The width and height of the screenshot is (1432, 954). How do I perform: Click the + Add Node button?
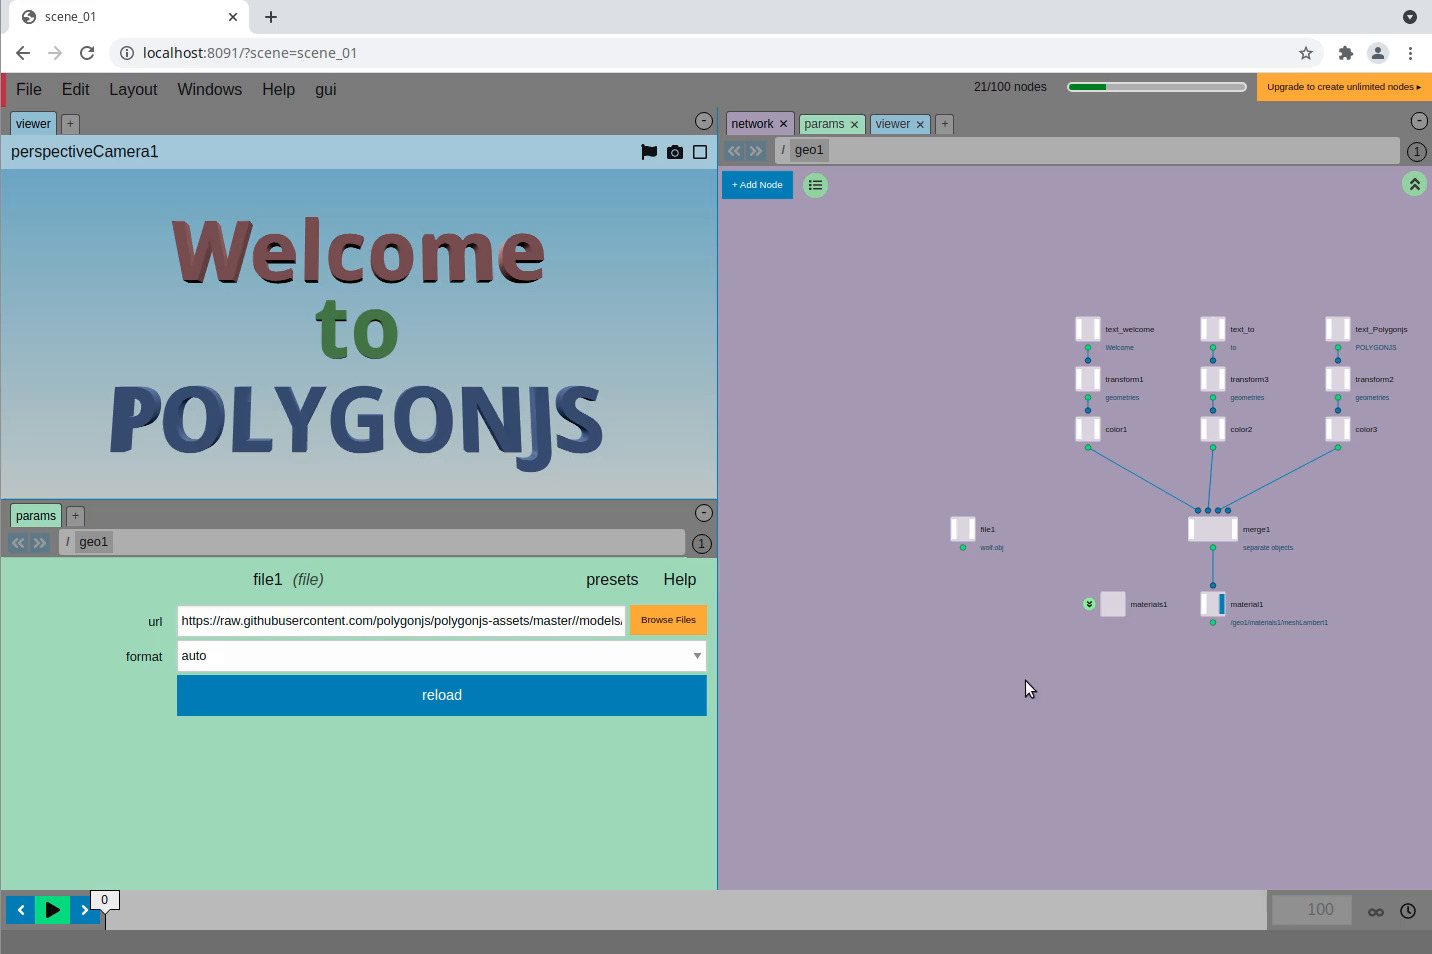click(x=757, y=185)
